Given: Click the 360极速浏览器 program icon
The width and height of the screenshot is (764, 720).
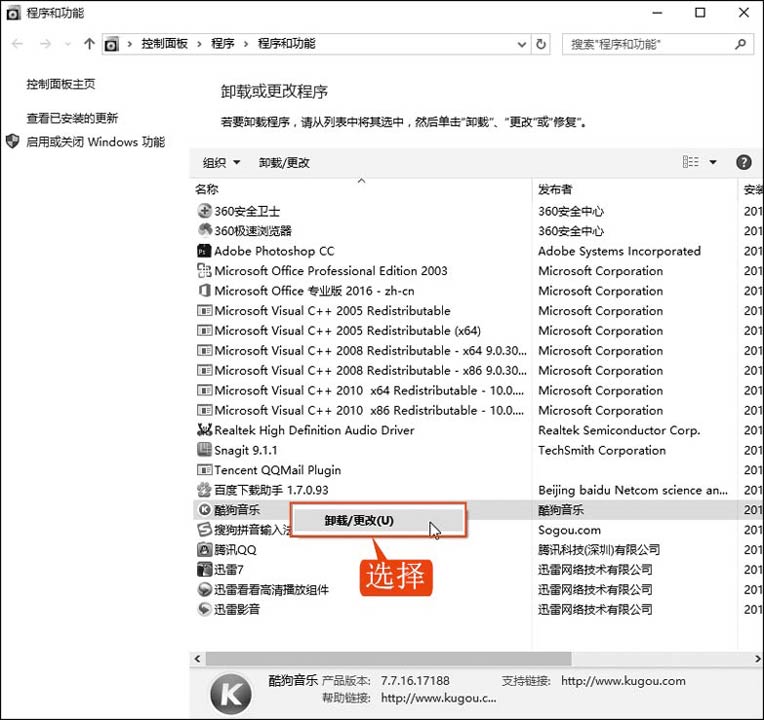Looking at the screenshot, I should click(x=204, y=230).
